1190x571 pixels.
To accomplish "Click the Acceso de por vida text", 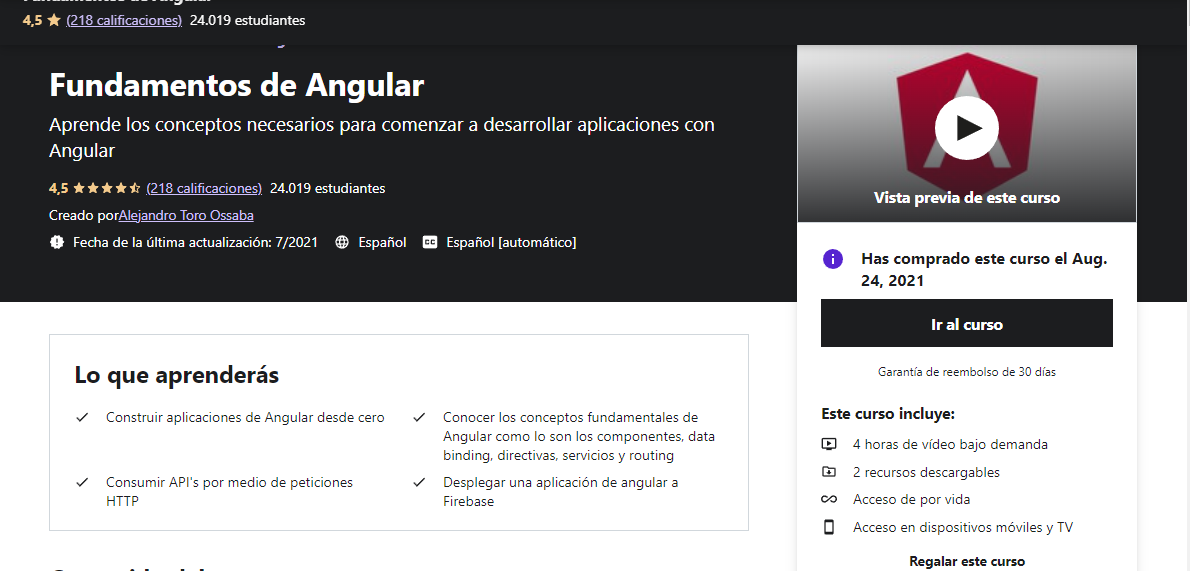I will pos(911,500).
